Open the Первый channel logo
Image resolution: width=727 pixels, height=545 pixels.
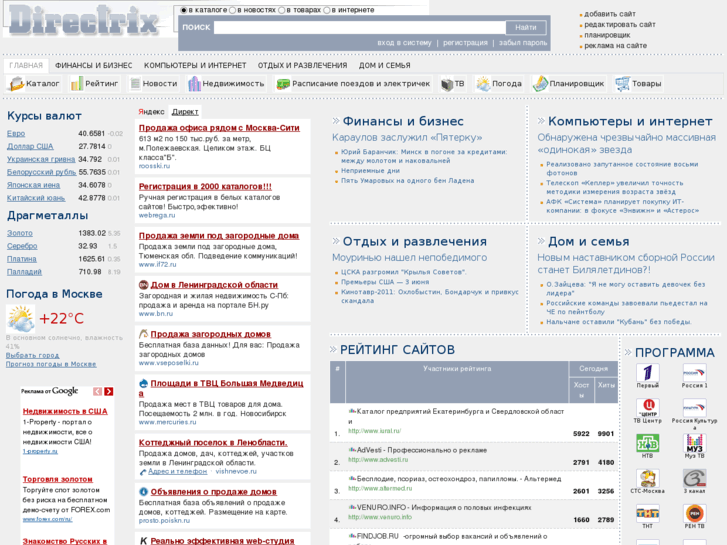click(x=648, y=372)
